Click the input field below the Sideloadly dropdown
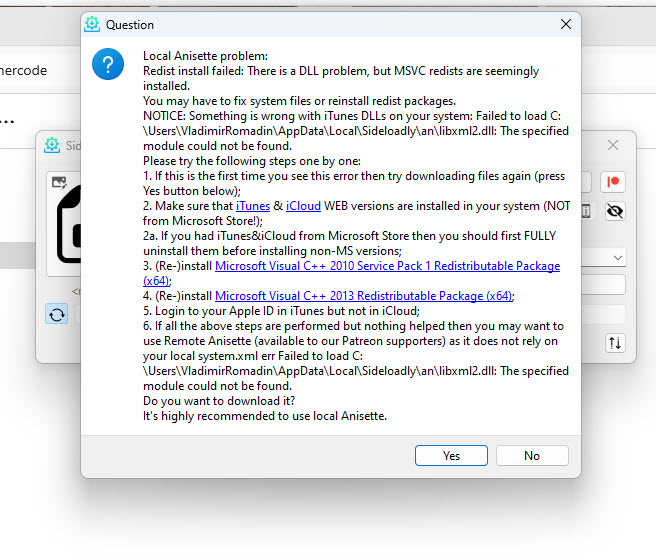 pyautogui.click(x=603, y=285)
